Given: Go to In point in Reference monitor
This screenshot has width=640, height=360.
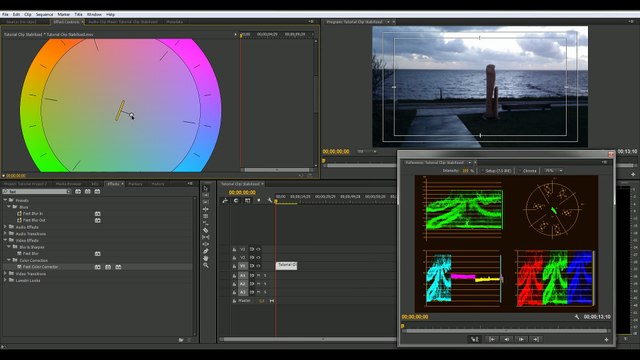Looking at the screenshot, I should (x=492, y=339).
